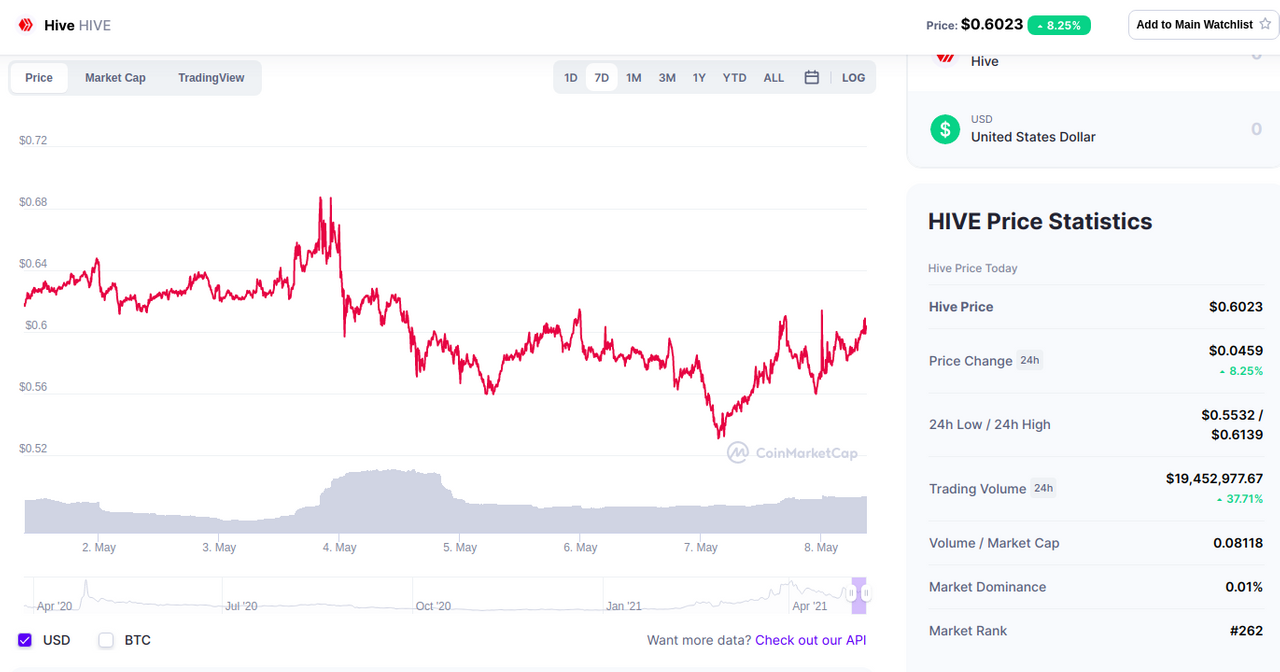The width and height of the screenshot is (1280, 672).
Task: Click the USD converter amount field
Action: point(1256,129)
